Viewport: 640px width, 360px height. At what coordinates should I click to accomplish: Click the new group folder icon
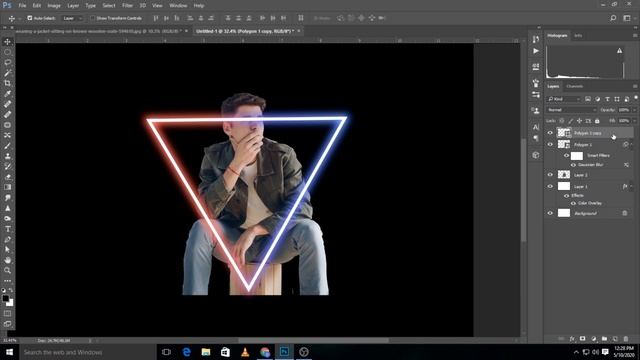(x=604, y=339)
